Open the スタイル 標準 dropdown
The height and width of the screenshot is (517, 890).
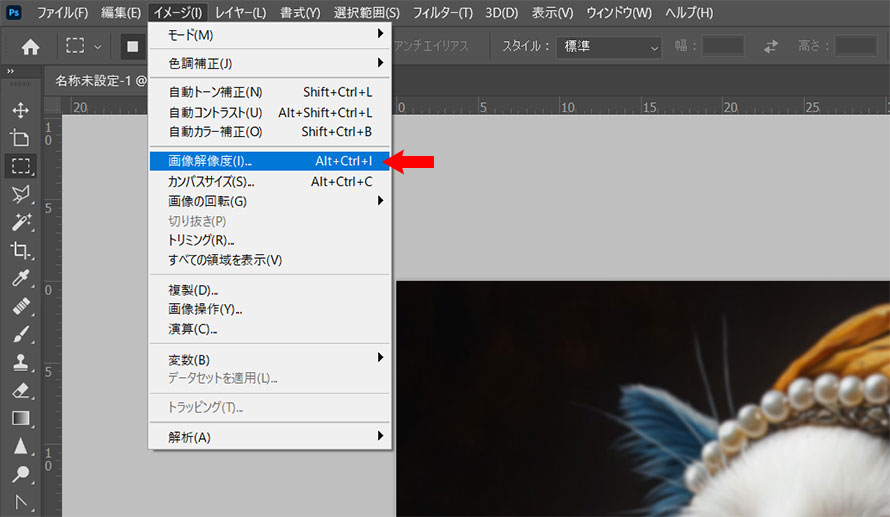click(x=609, y=47)
